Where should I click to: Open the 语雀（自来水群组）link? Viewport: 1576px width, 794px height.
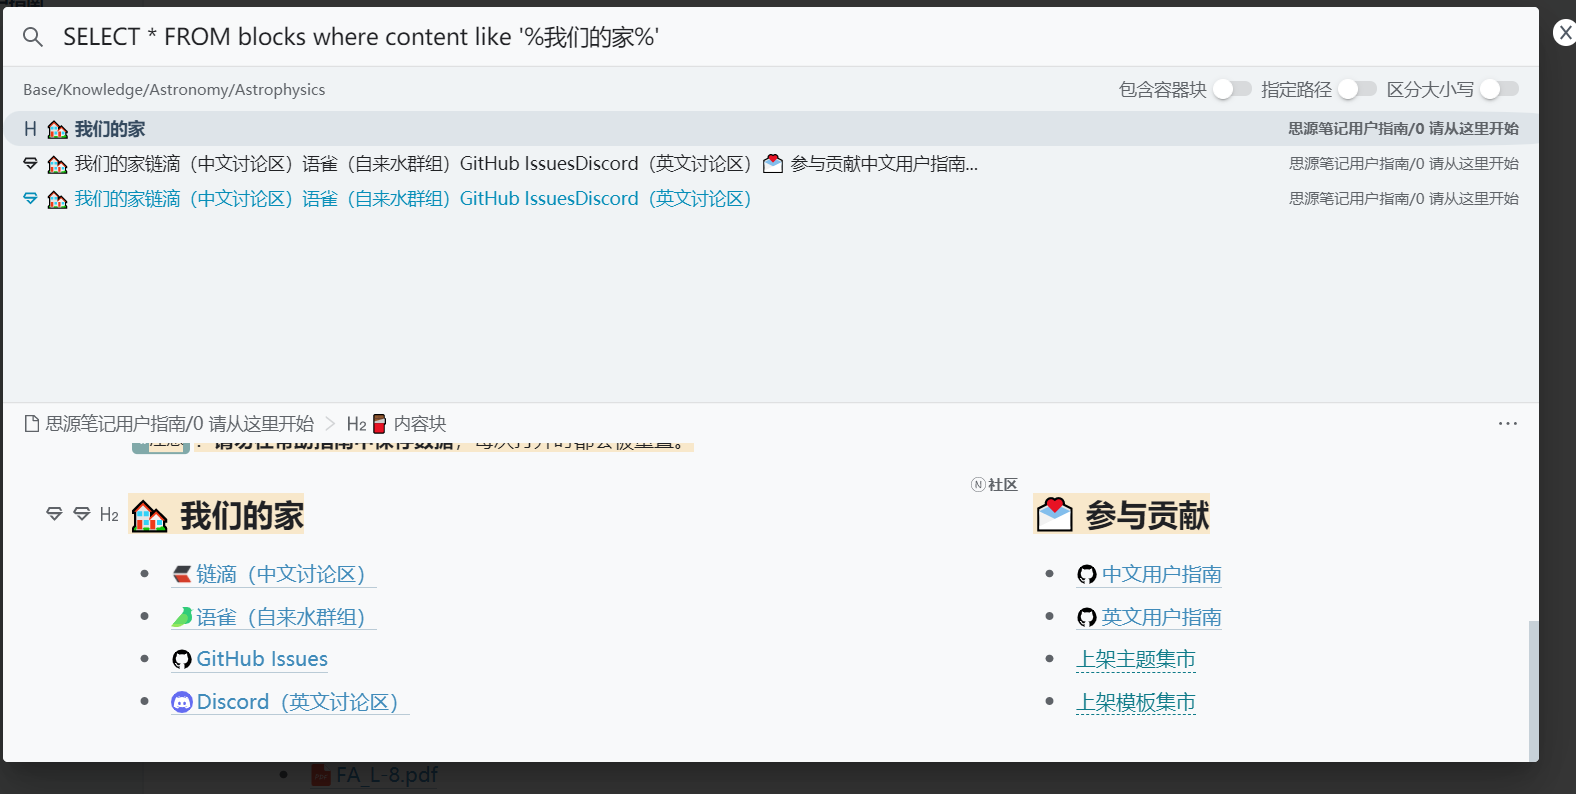coord(281,617)
